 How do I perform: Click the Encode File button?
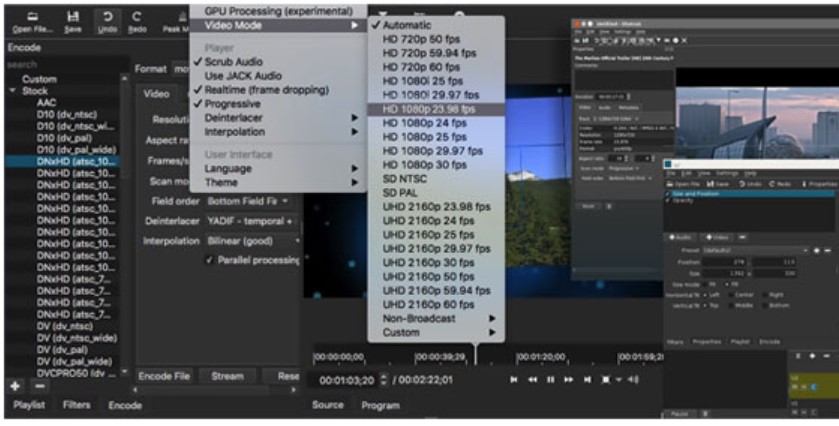(164, 376)
